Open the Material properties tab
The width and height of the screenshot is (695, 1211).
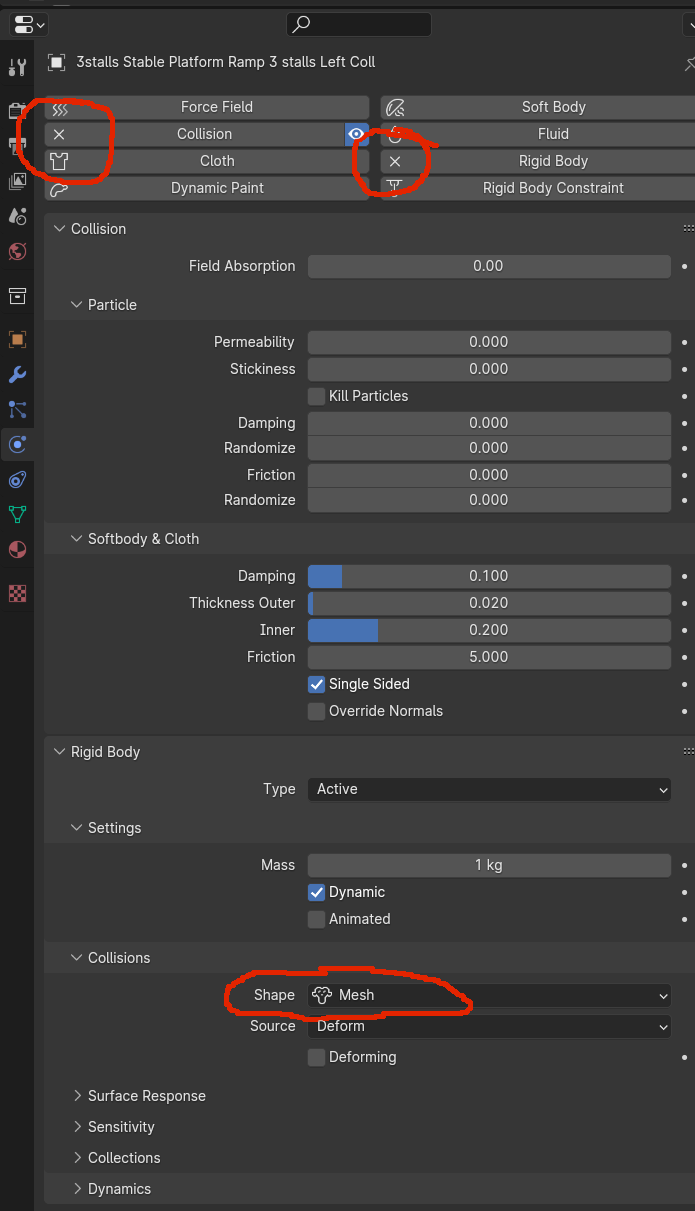(17, 550)
